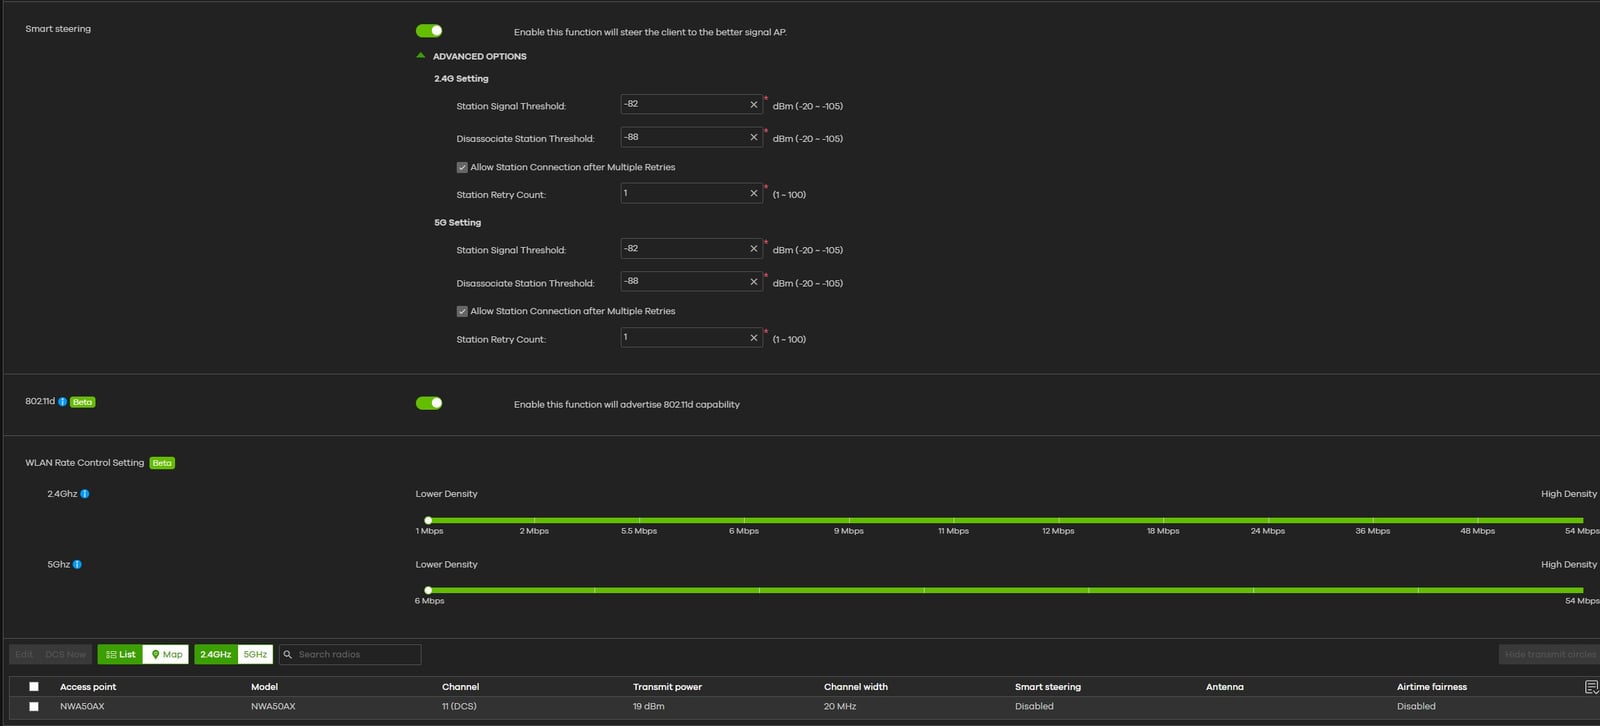Image resolution: width=1600 pixels, height=726 pixels.
Task: Clear the 2.4G Disassociate Station Threshold value
Action: coord(753,138)
